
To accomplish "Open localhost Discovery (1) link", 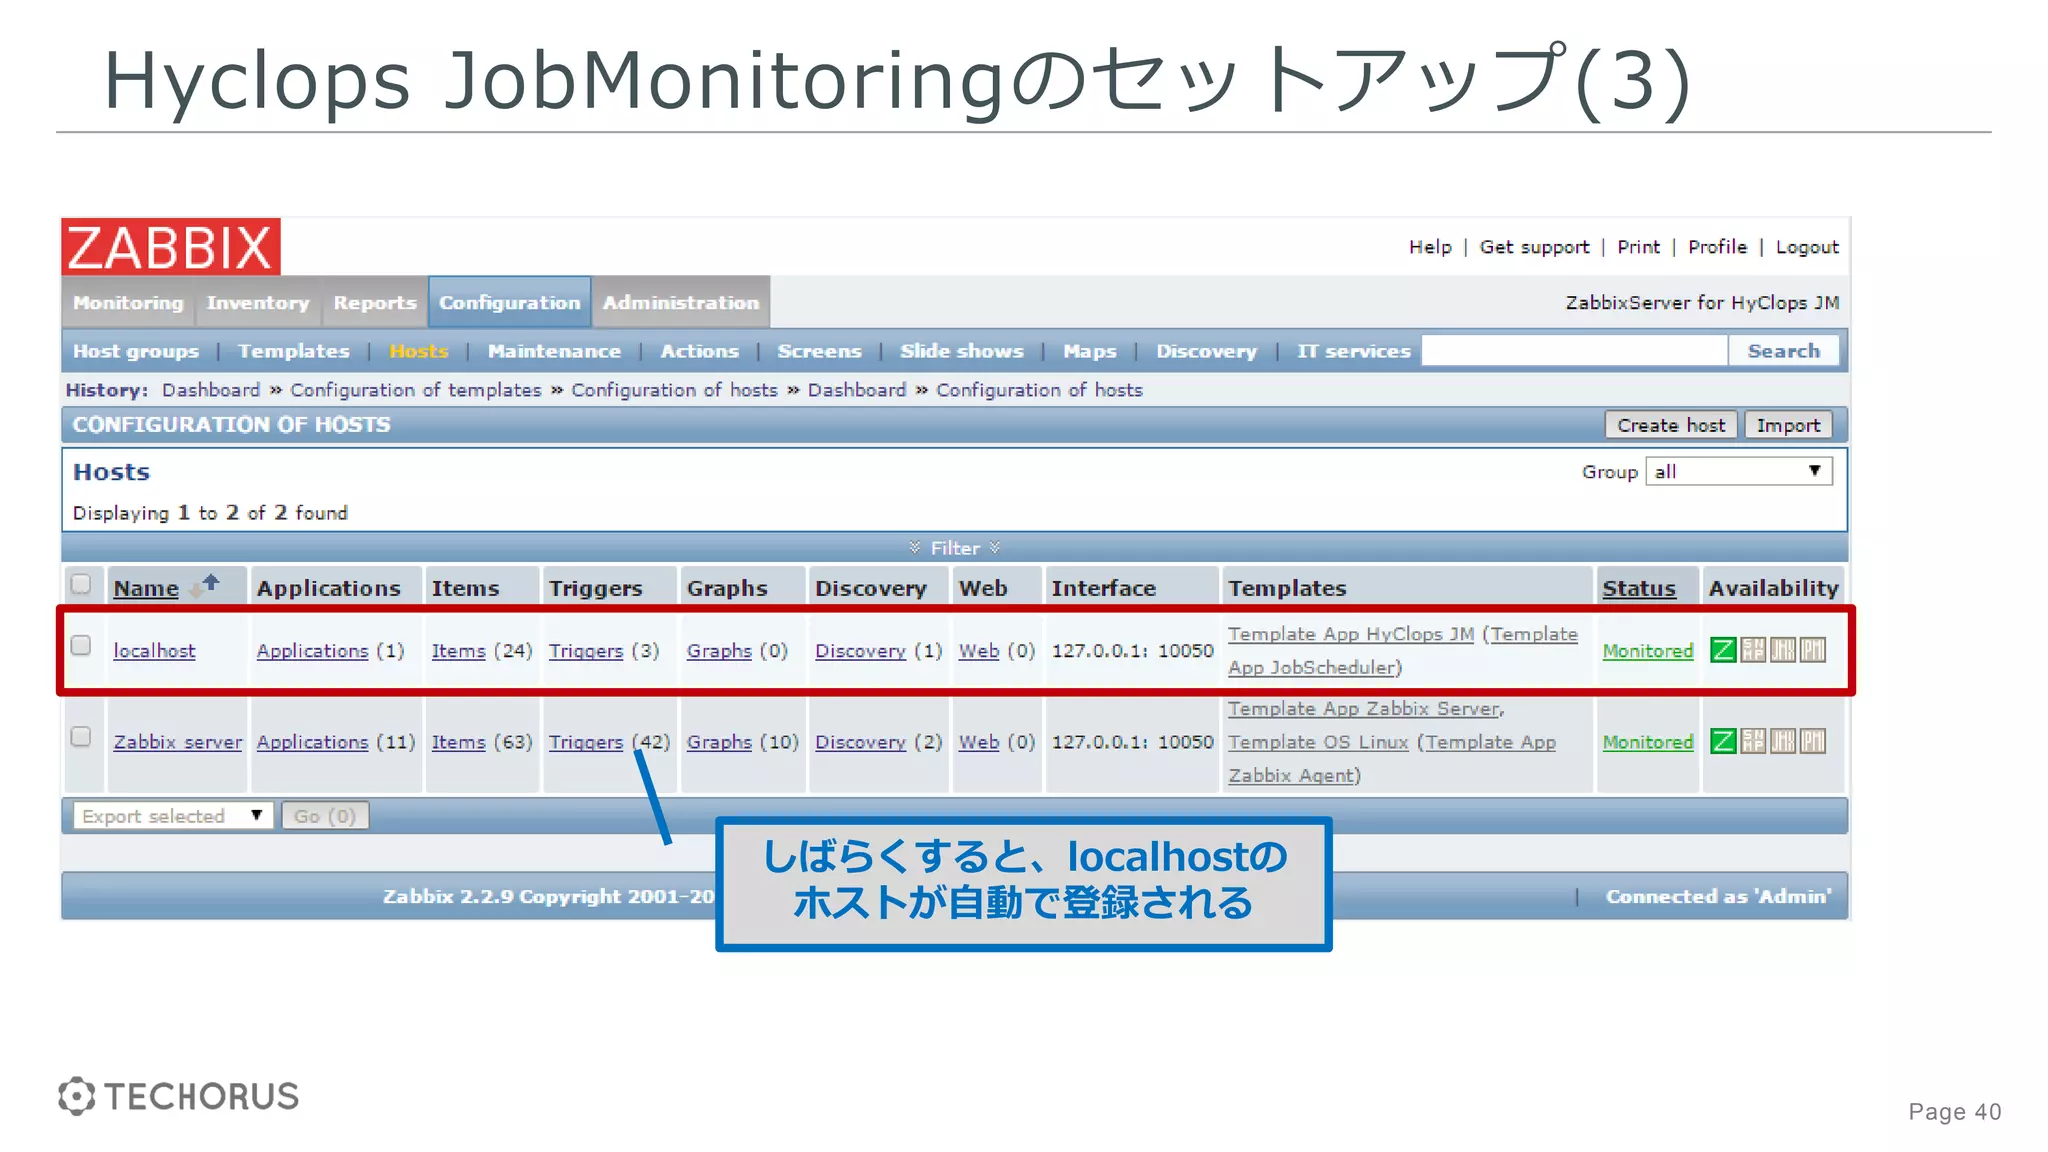I will tap(860, 650).
